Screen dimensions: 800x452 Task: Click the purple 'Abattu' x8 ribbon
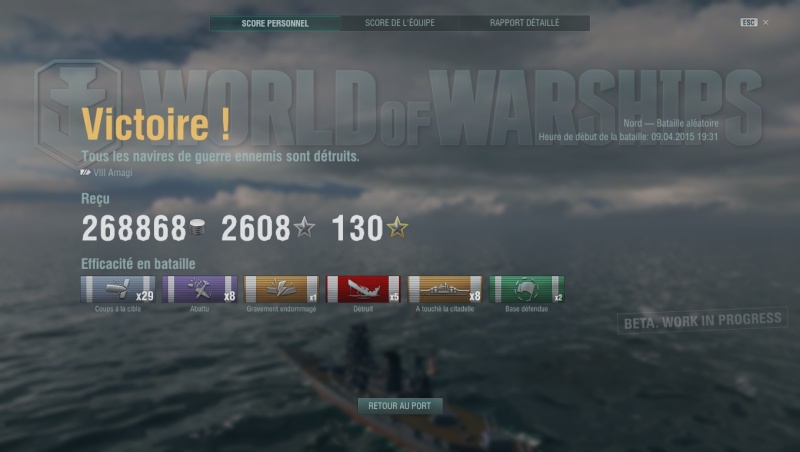coord(199,289)
